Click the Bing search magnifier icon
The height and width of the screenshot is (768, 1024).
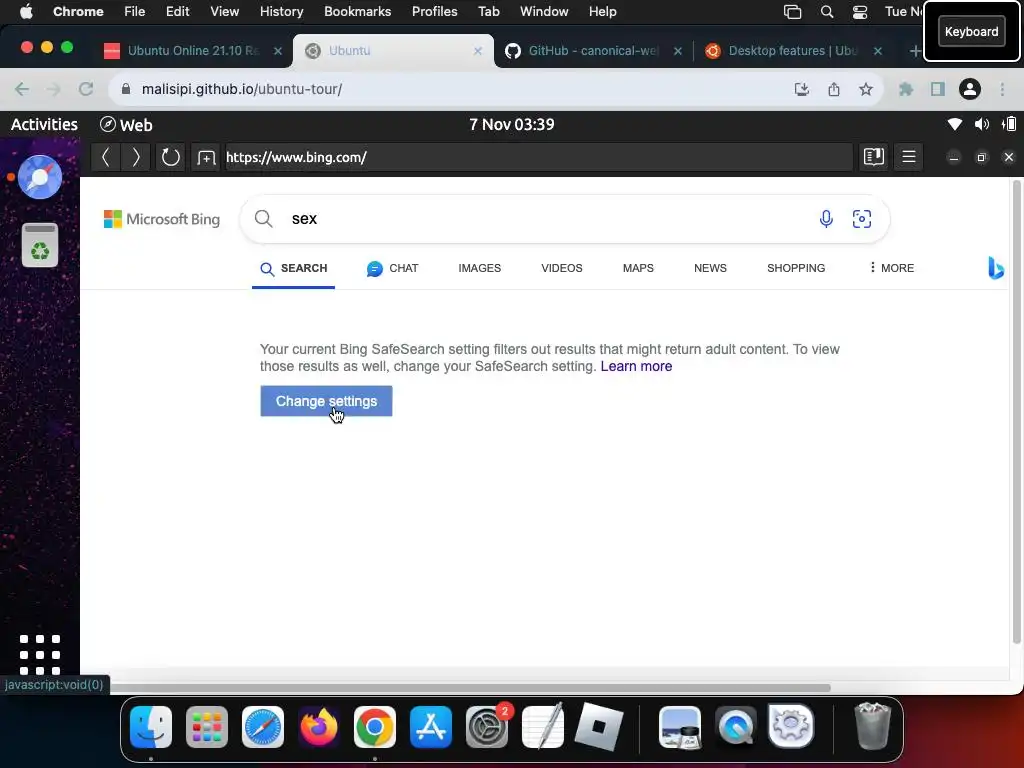pyautogui.click(x=263, y=219)
